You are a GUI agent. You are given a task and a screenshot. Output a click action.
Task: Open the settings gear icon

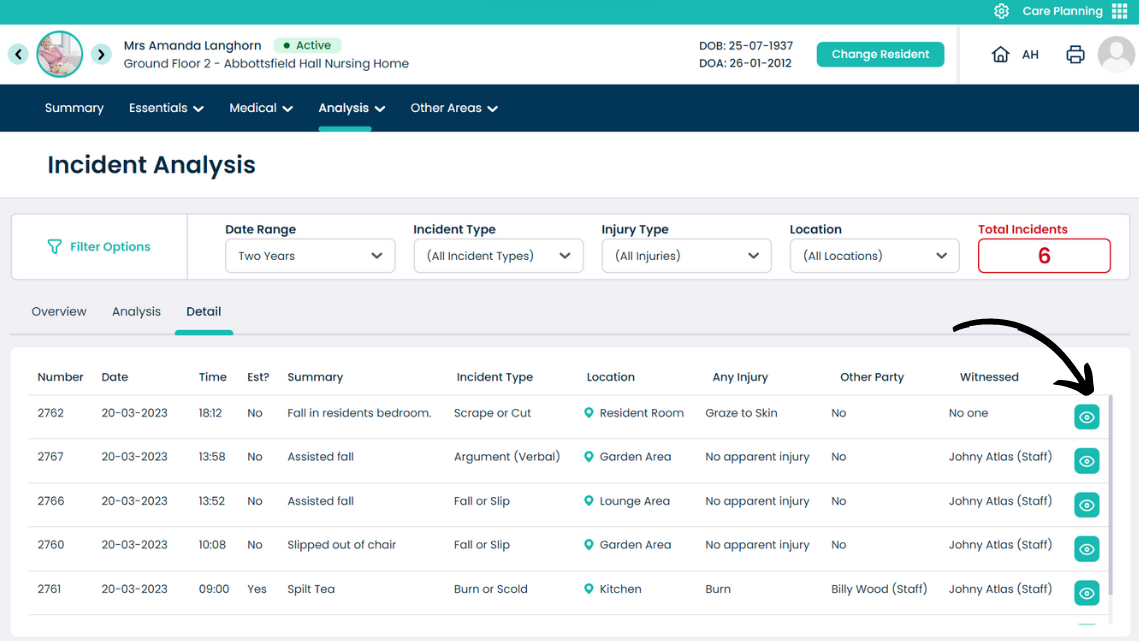point(1001,11)
